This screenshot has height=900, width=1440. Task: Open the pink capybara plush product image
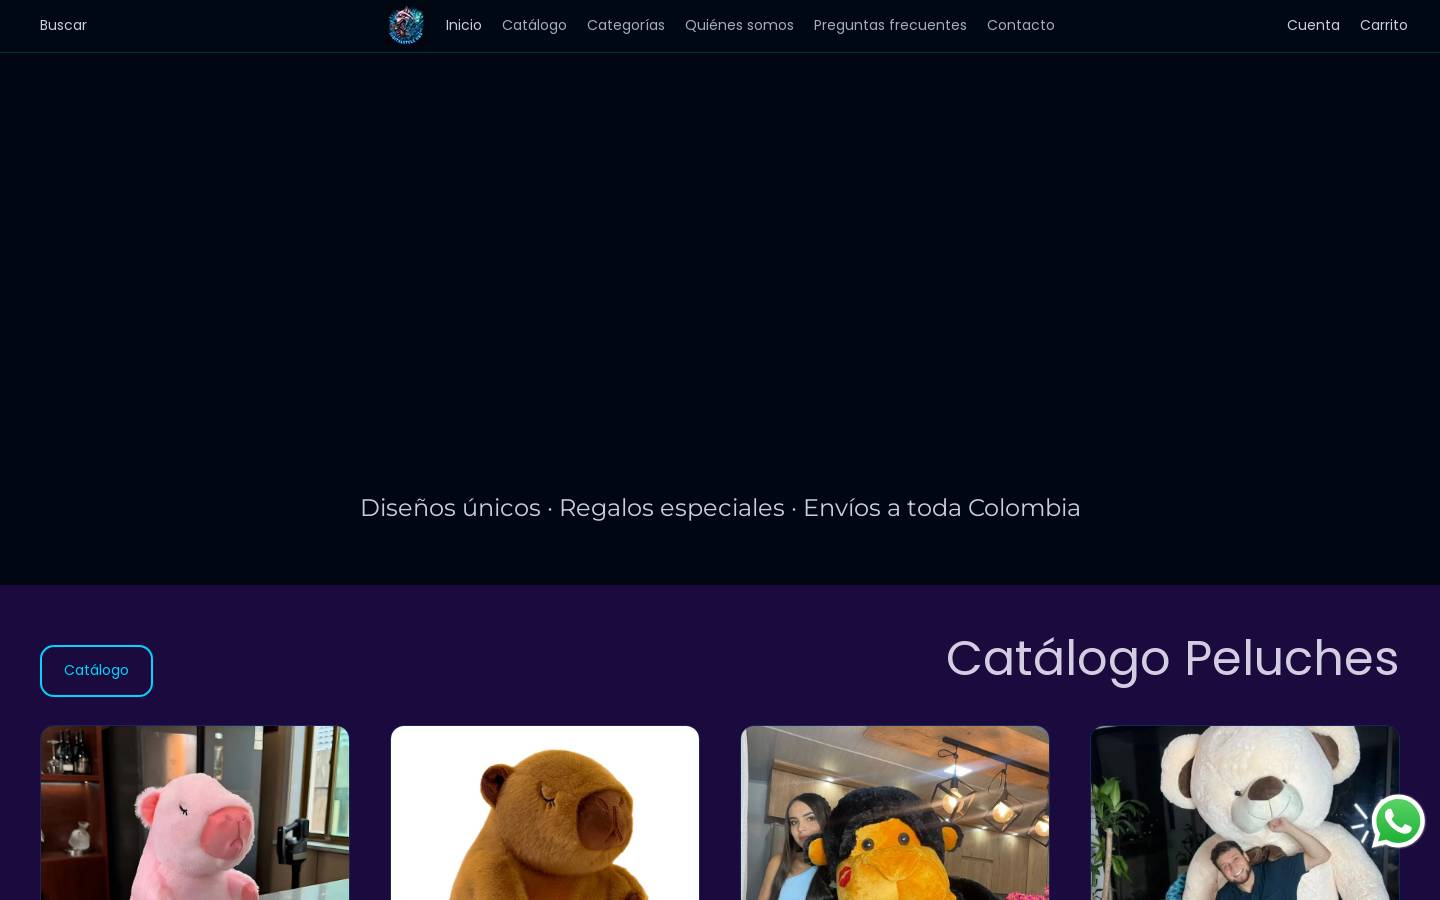(195, 813)
